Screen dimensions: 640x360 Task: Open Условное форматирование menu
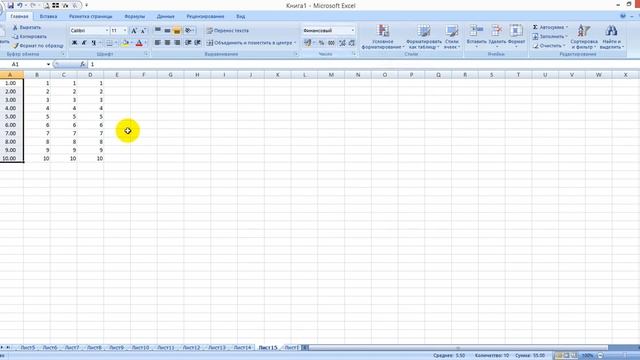point(383,37)
